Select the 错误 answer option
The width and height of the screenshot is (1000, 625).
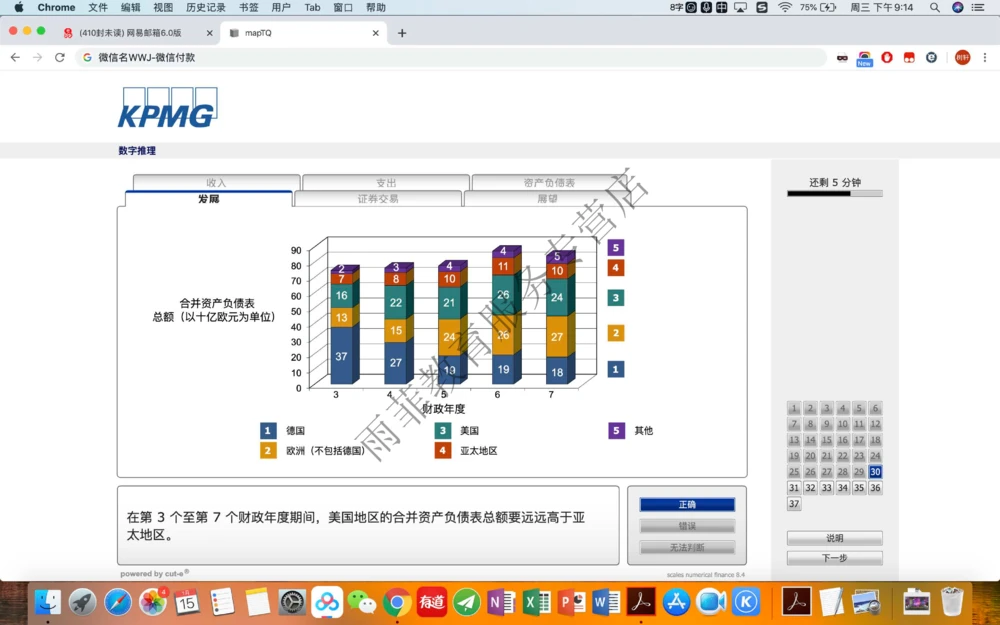coord(687,526)
